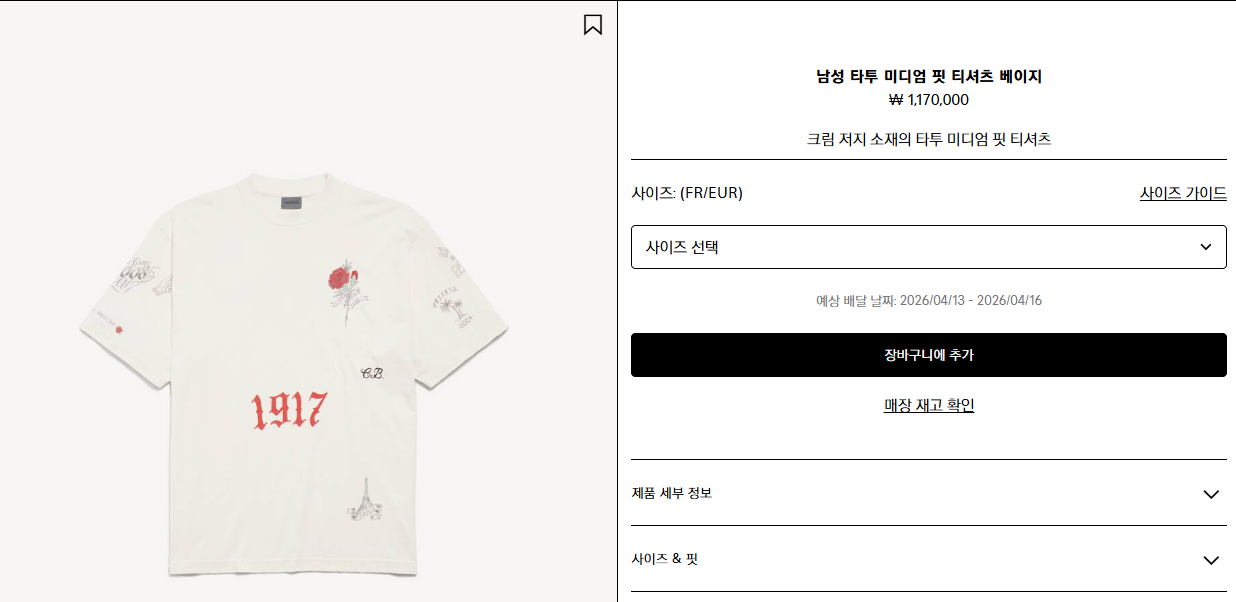The height and width of the screenshot is (602, 1236).
Task: Click the red 1917 print on the shirt
Action: pyautogui.click(x=288, y=410)
